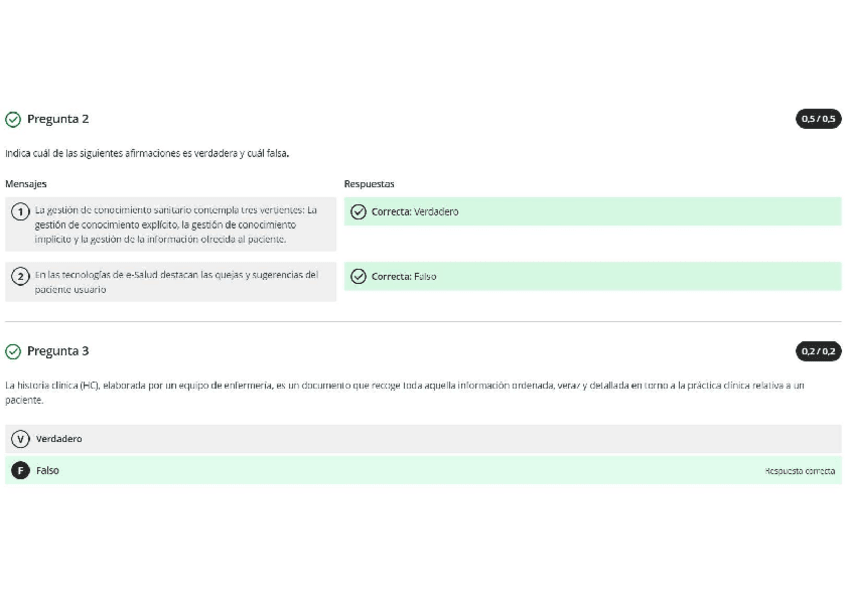Click the 0,2 / 0,2 score badge
This screenshot has width=848, height=599.
[x=818, y=351]
